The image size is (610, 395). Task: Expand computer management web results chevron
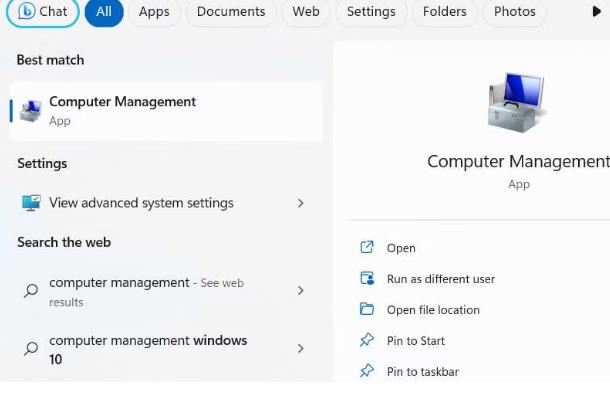[x=300, y=290]
